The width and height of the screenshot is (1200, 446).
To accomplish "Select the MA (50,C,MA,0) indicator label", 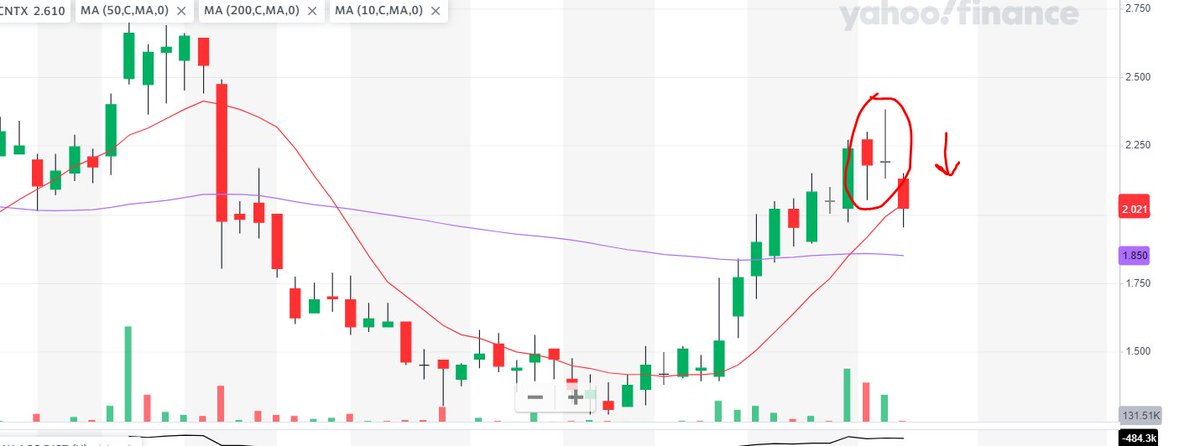I will click(127, 12).
